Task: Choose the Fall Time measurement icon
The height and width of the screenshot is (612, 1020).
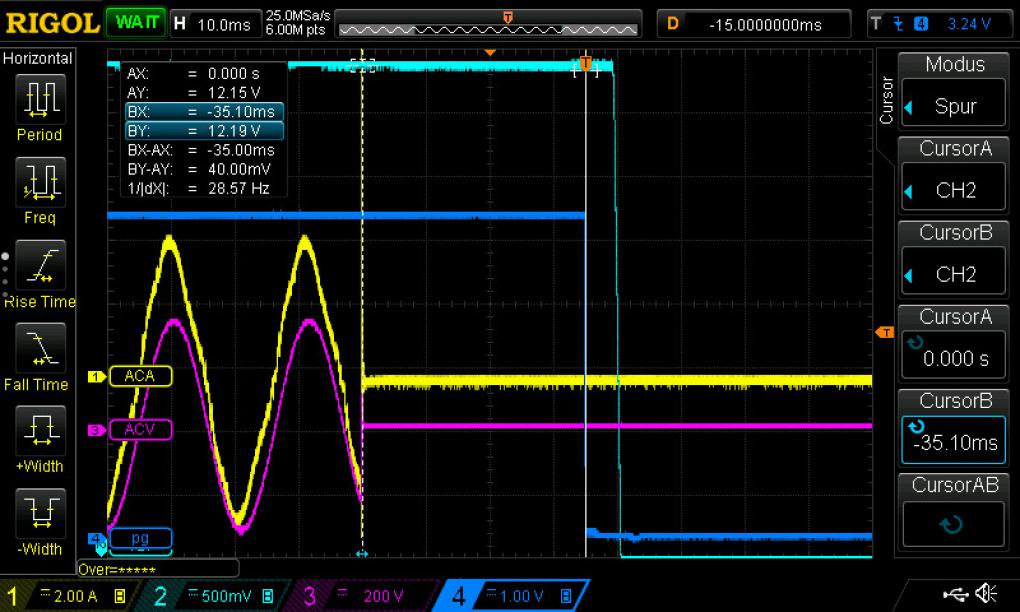Action: 40,348
